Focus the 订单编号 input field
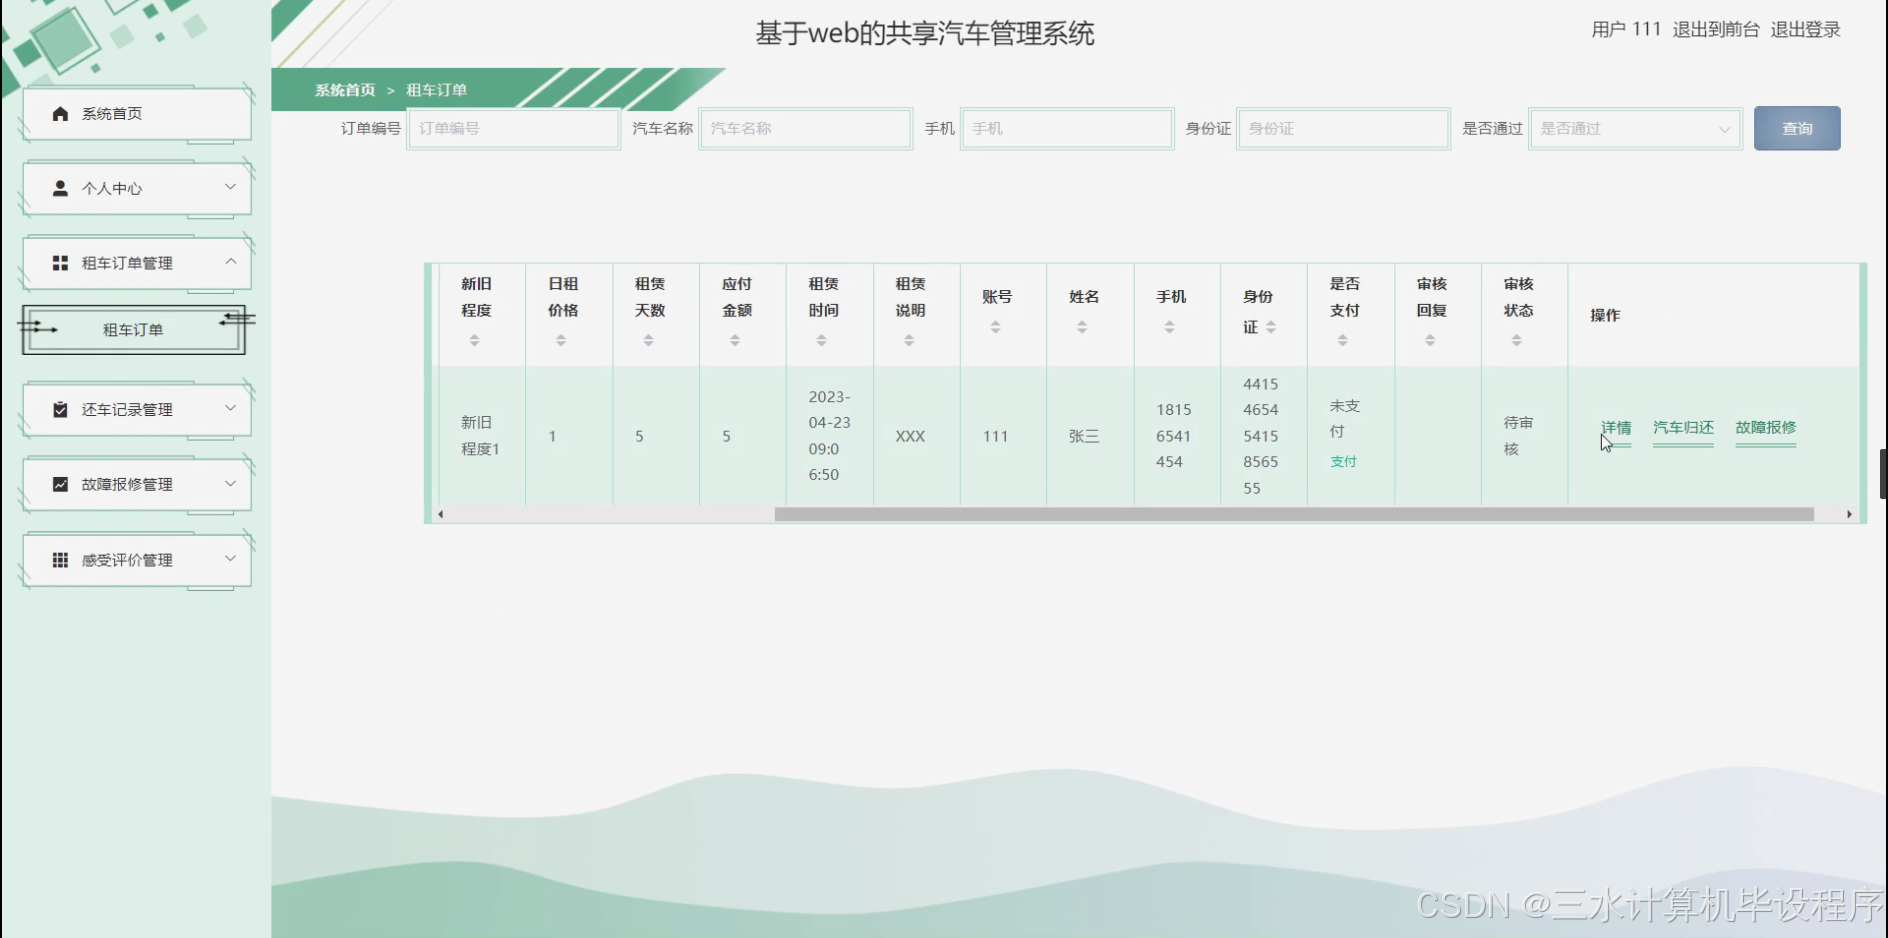Screen dimensions: 1888x938 (512, 128)
